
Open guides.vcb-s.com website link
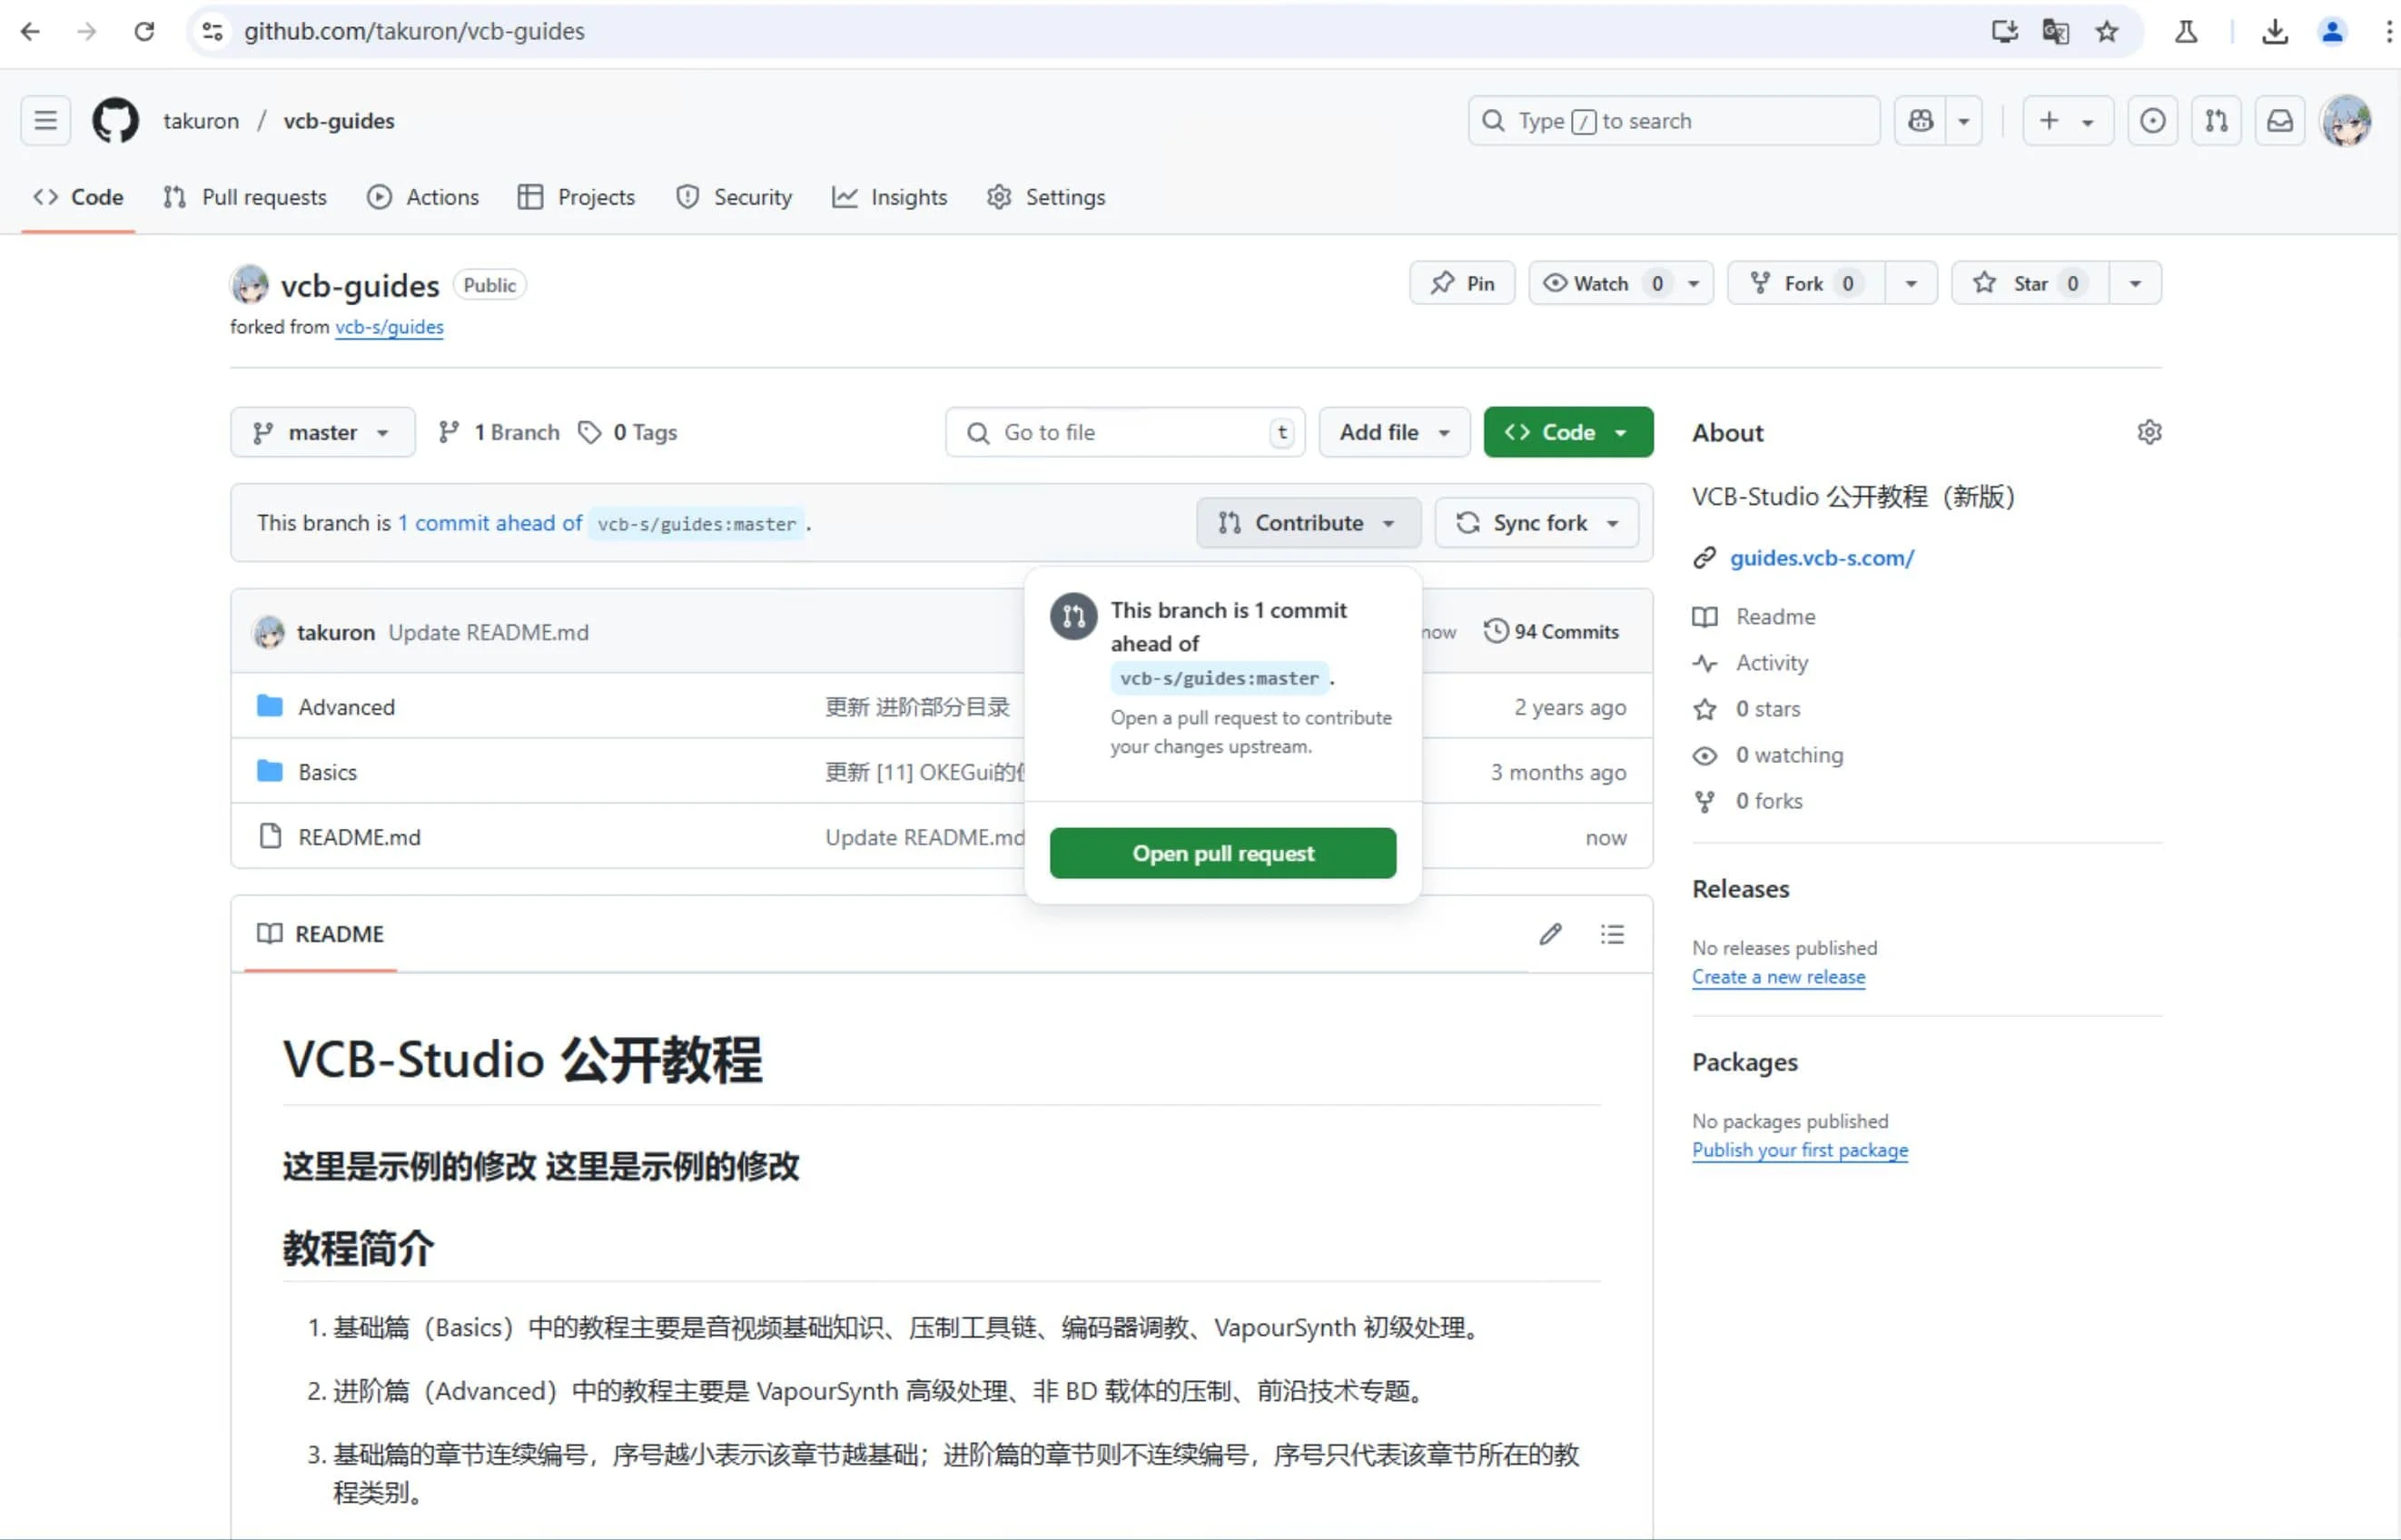(x=1821, y=558)
